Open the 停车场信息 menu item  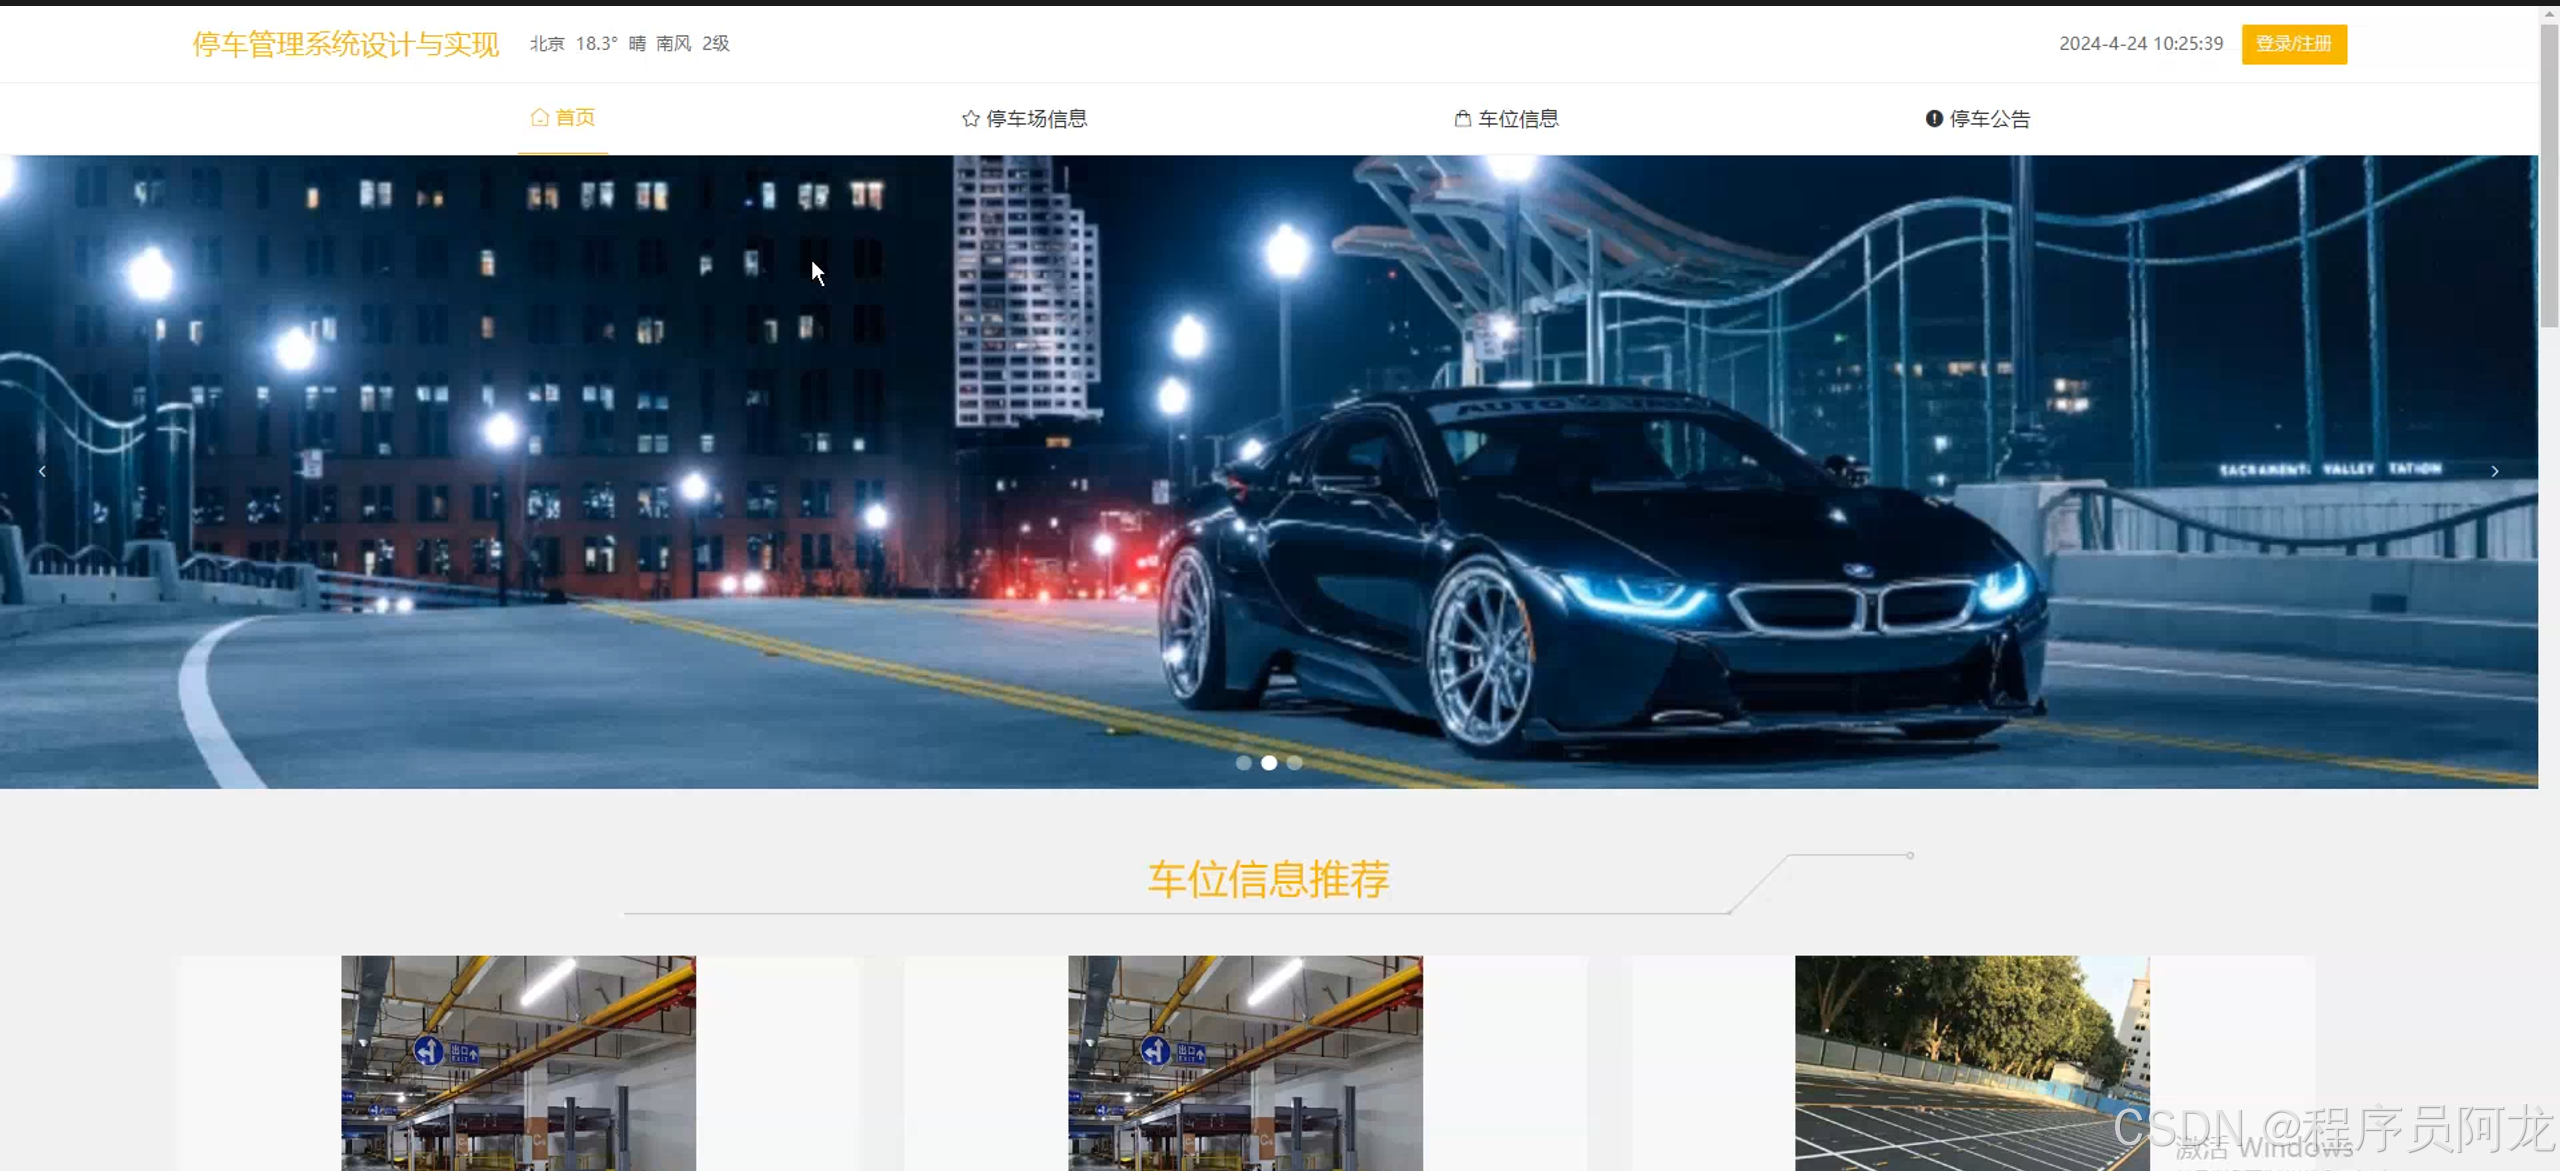[1036, 119]
